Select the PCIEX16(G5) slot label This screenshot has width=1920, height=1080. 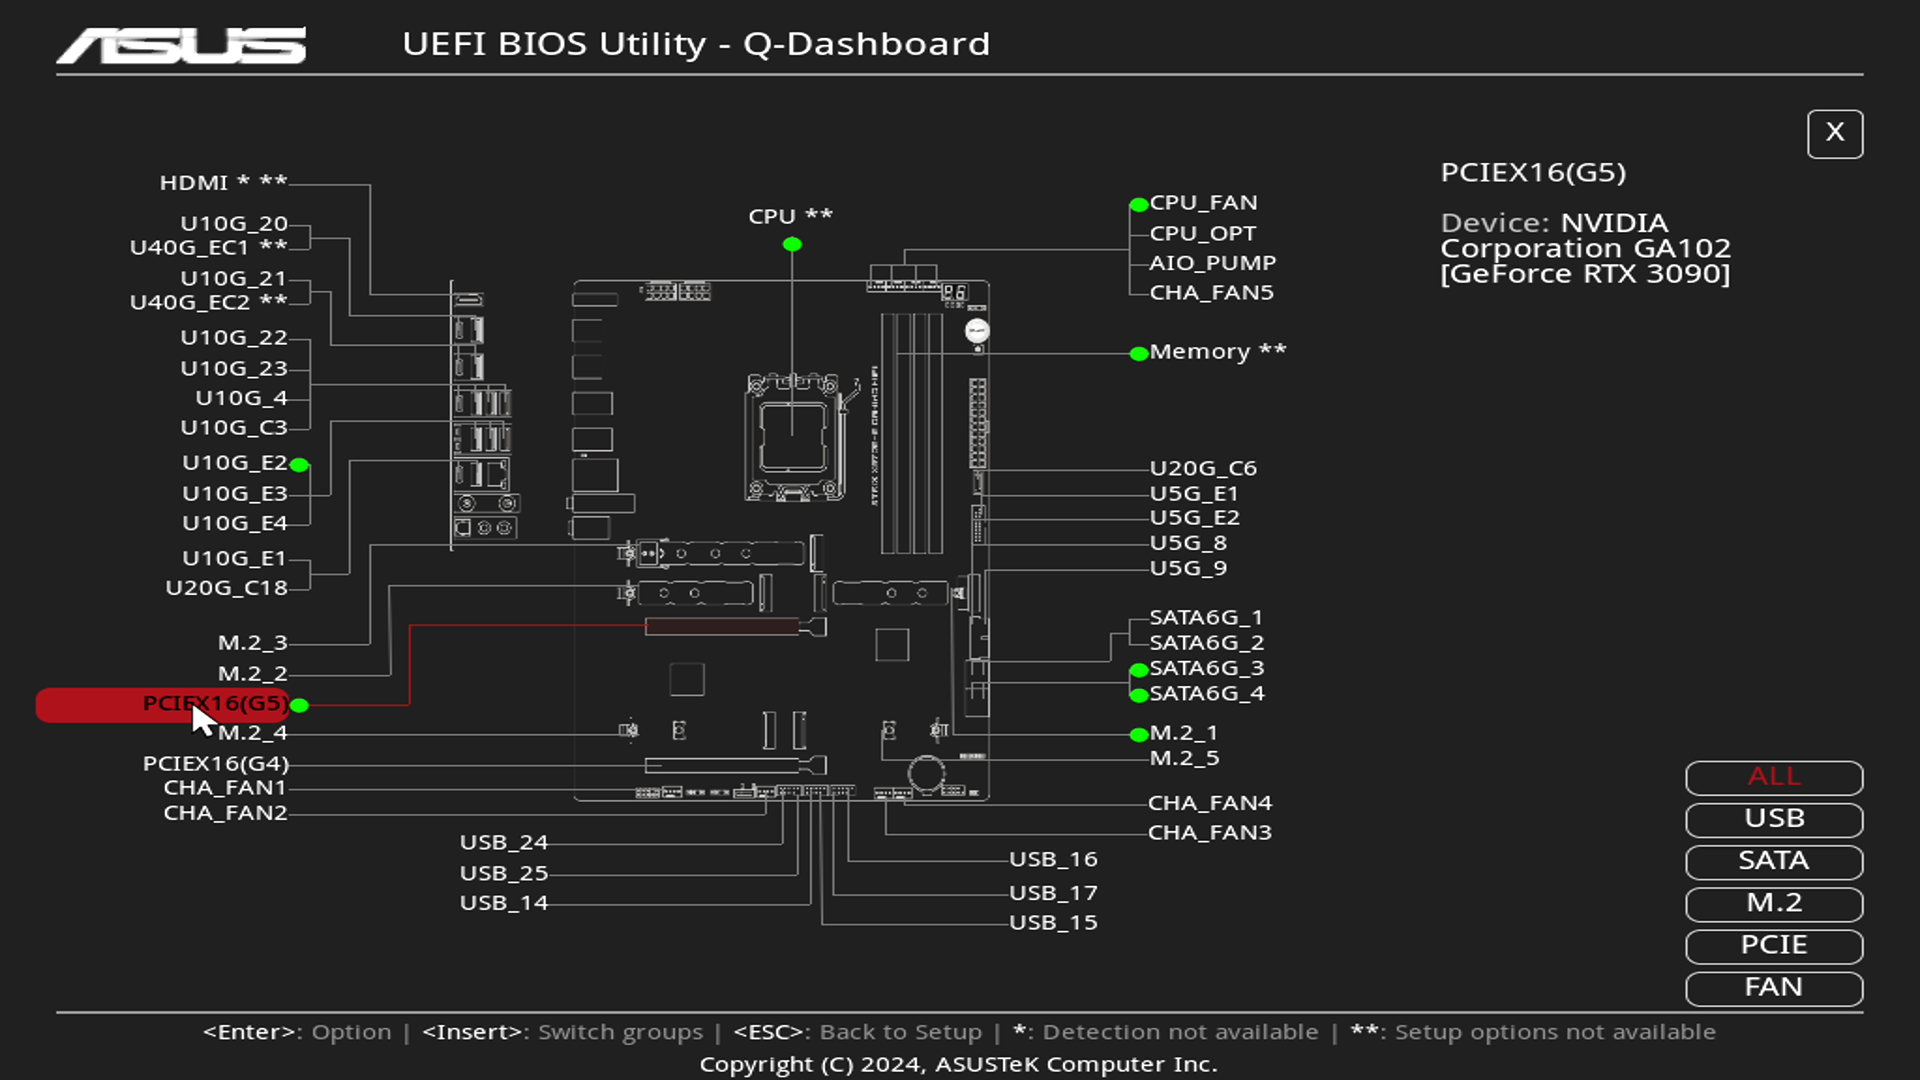tap(213, 705)
